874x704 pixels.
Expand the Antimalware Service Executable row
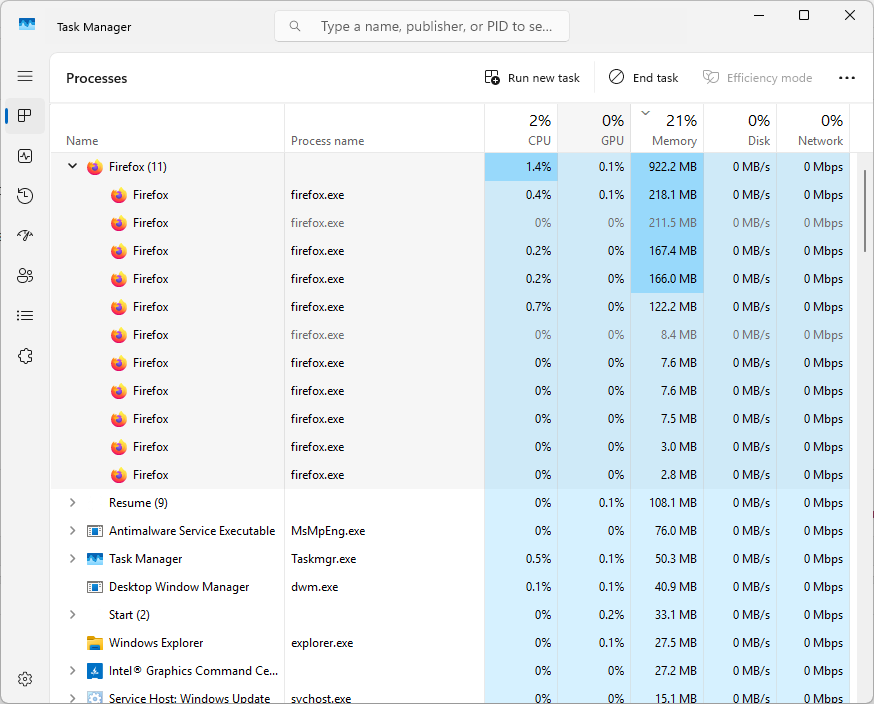pos(72,531)
